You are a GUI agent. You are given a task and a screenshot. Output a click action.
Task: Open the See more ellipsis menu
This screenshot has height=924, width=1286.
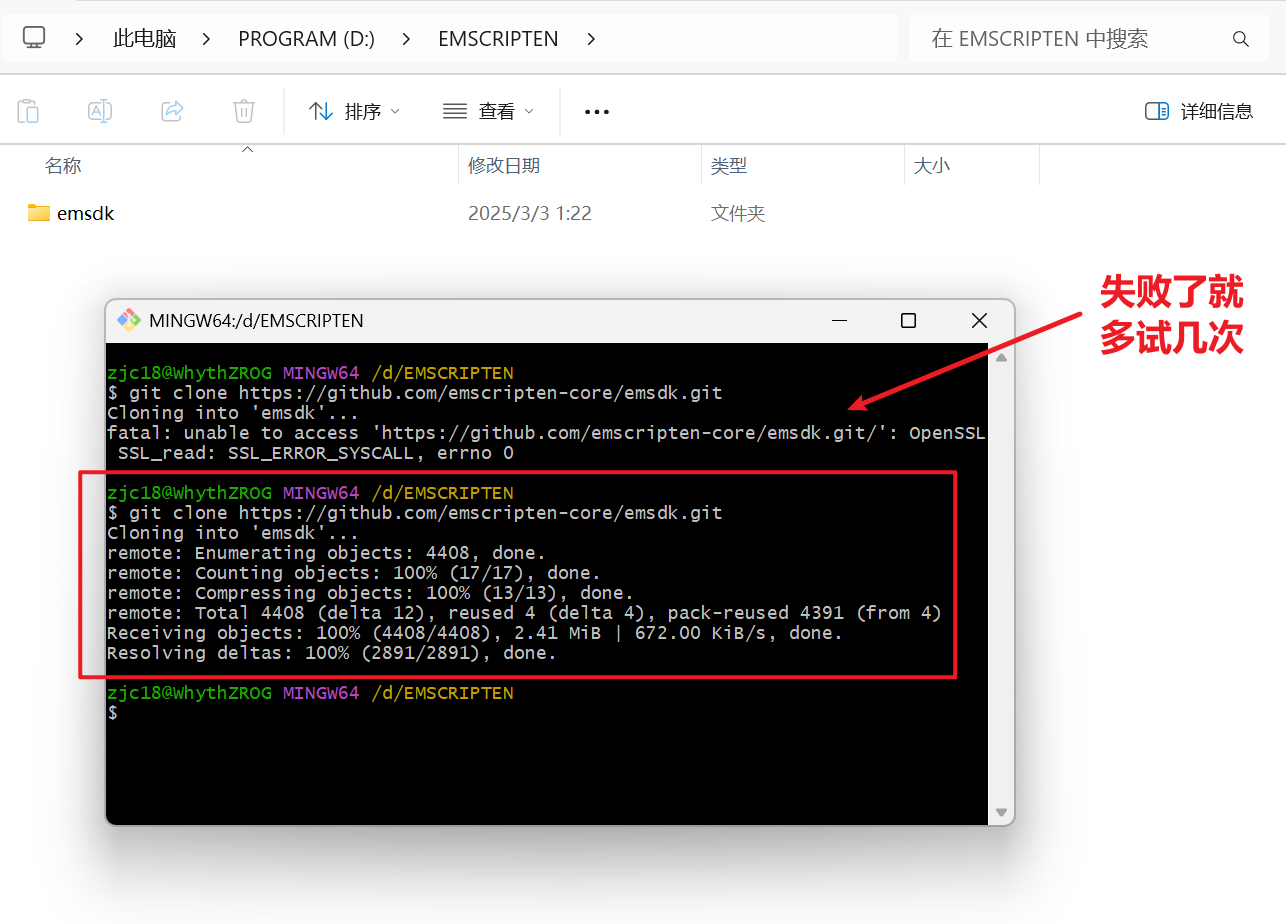click(596, 111)
